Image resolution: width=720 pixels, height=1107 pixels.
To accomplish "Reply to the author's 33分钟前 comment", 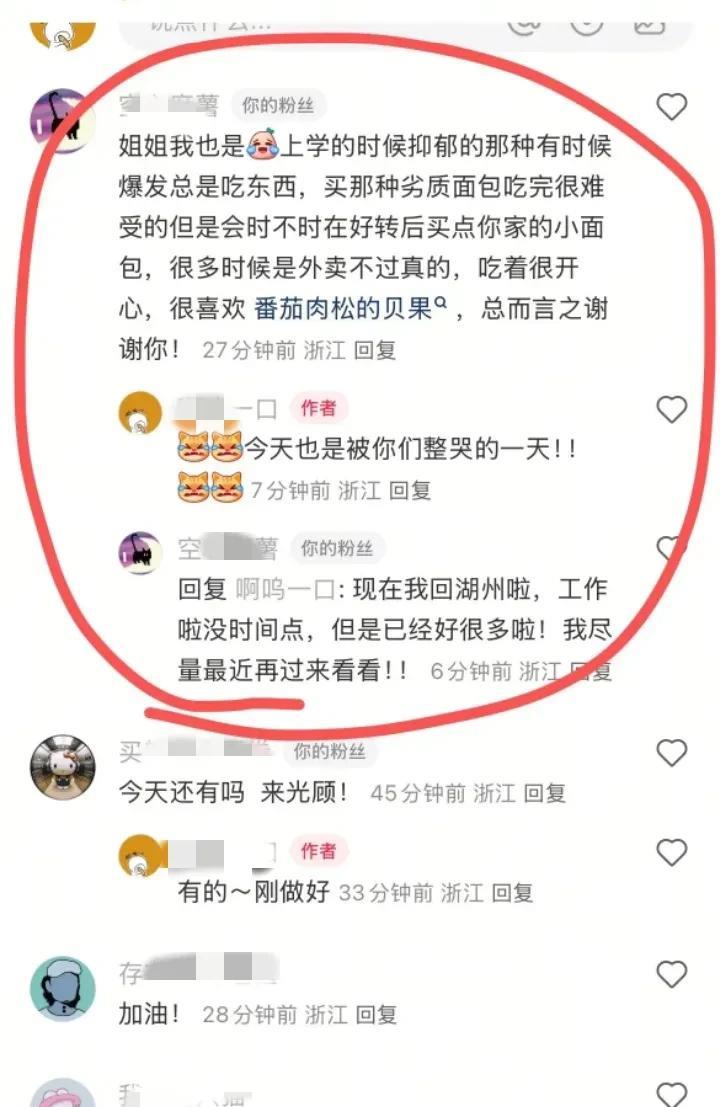I will coord(512,893).
